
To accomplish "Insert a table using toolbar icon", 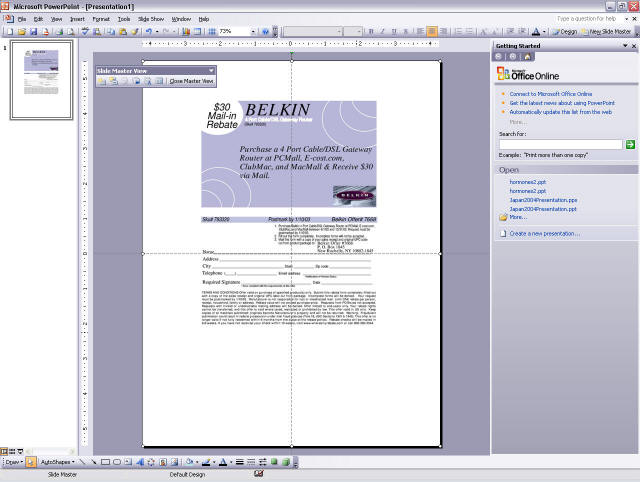I will pos(197,31).
